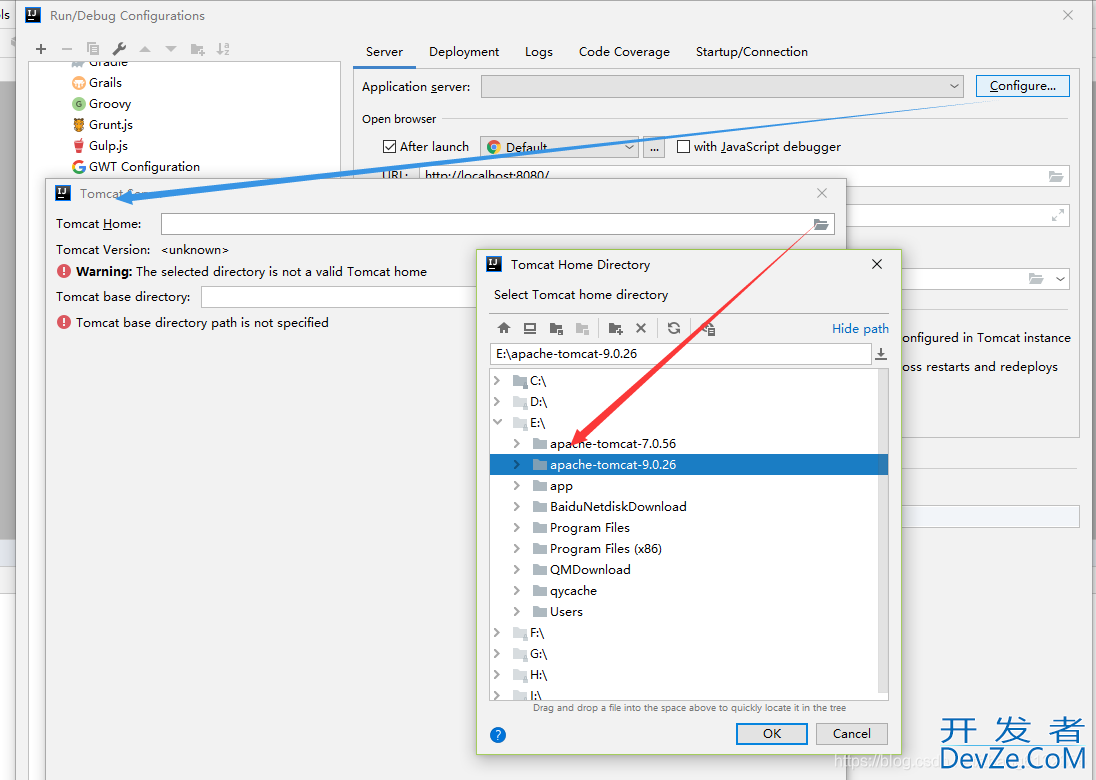The image size is (1096, 780).
Task: Switch to the Deployment tab
Action: [x=464, y=52]
